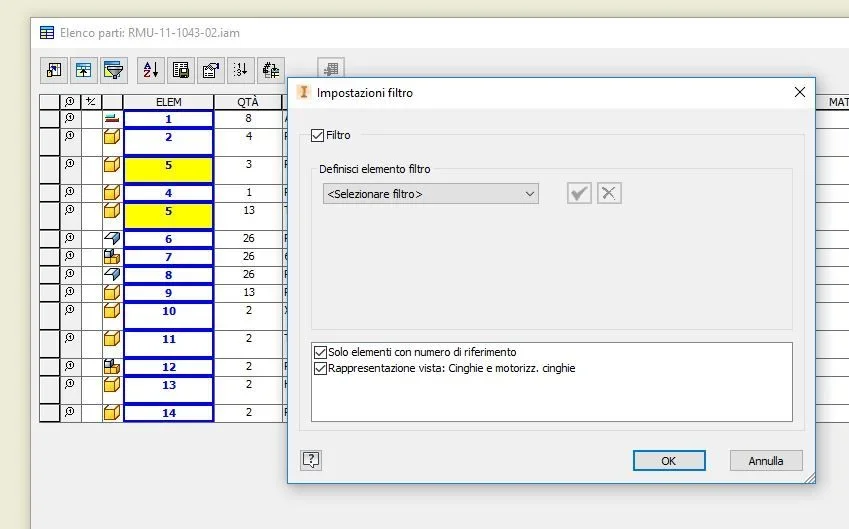Image resolution: width=849 pixels, height=529 pixels.
Task: Uncheck Solo elementi con numero di riferimento
Action: coord(320,352)
